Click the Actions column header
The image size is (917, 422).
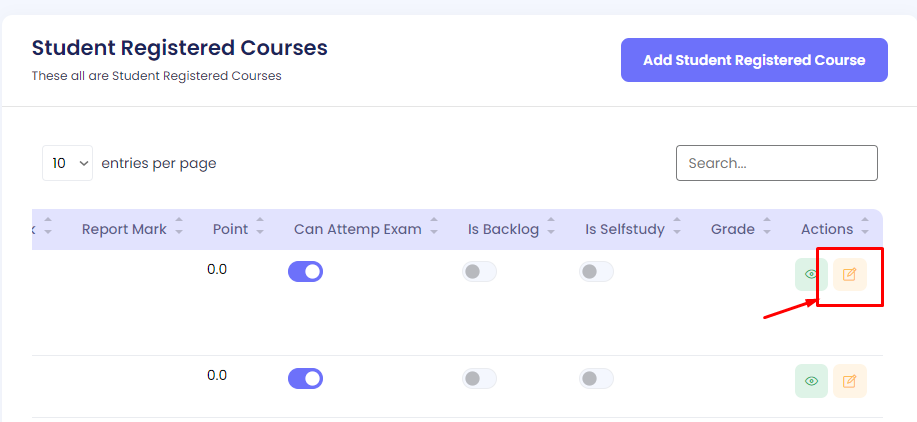coord(827,229)
